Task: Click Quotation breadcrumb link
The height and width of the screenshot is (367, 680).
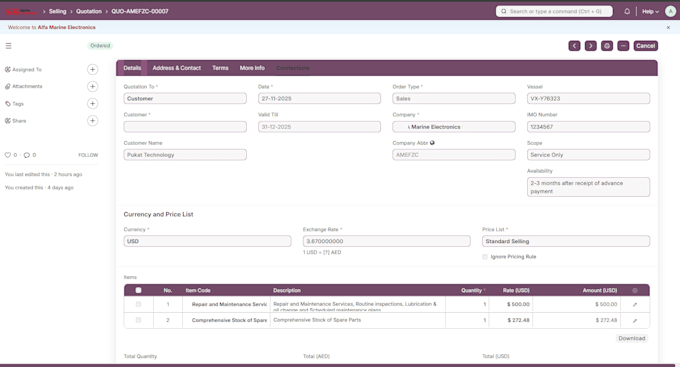Action: point(89,11)
